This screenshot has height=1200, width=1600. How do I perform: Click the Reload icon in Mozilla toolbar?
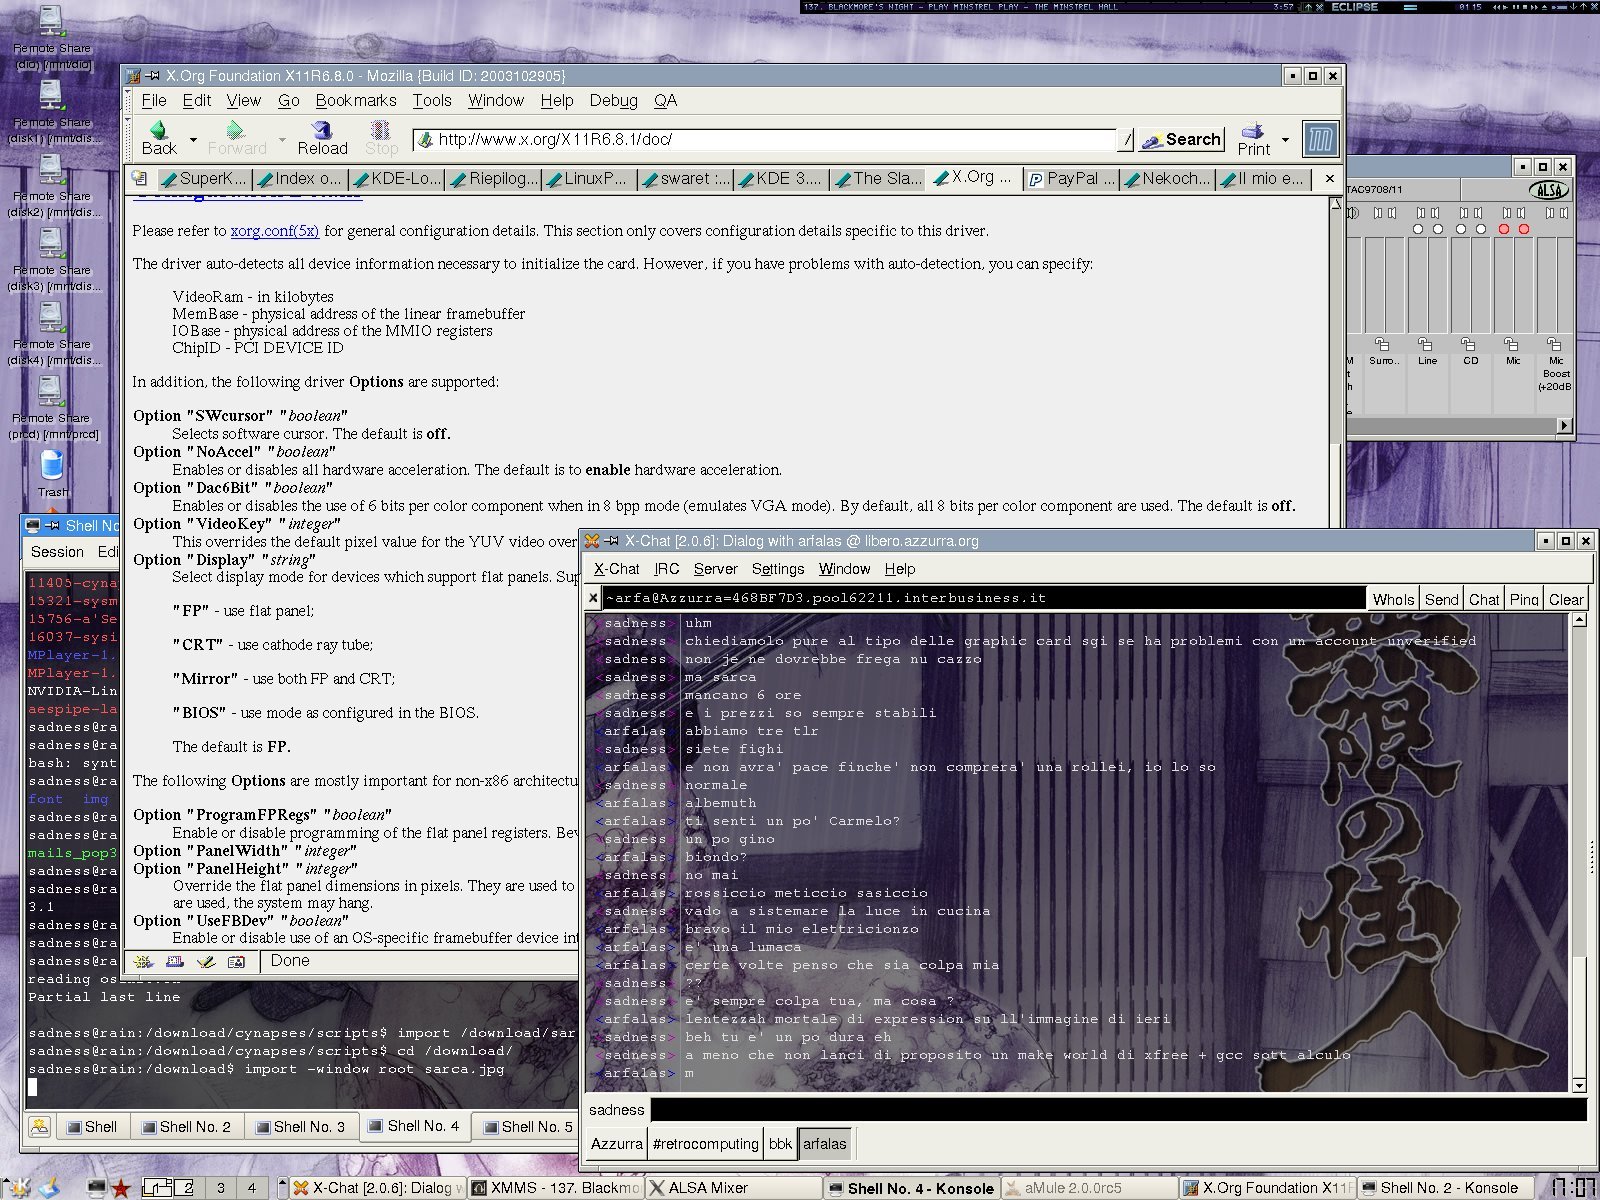pyautogui.click(x=322, y=130)
